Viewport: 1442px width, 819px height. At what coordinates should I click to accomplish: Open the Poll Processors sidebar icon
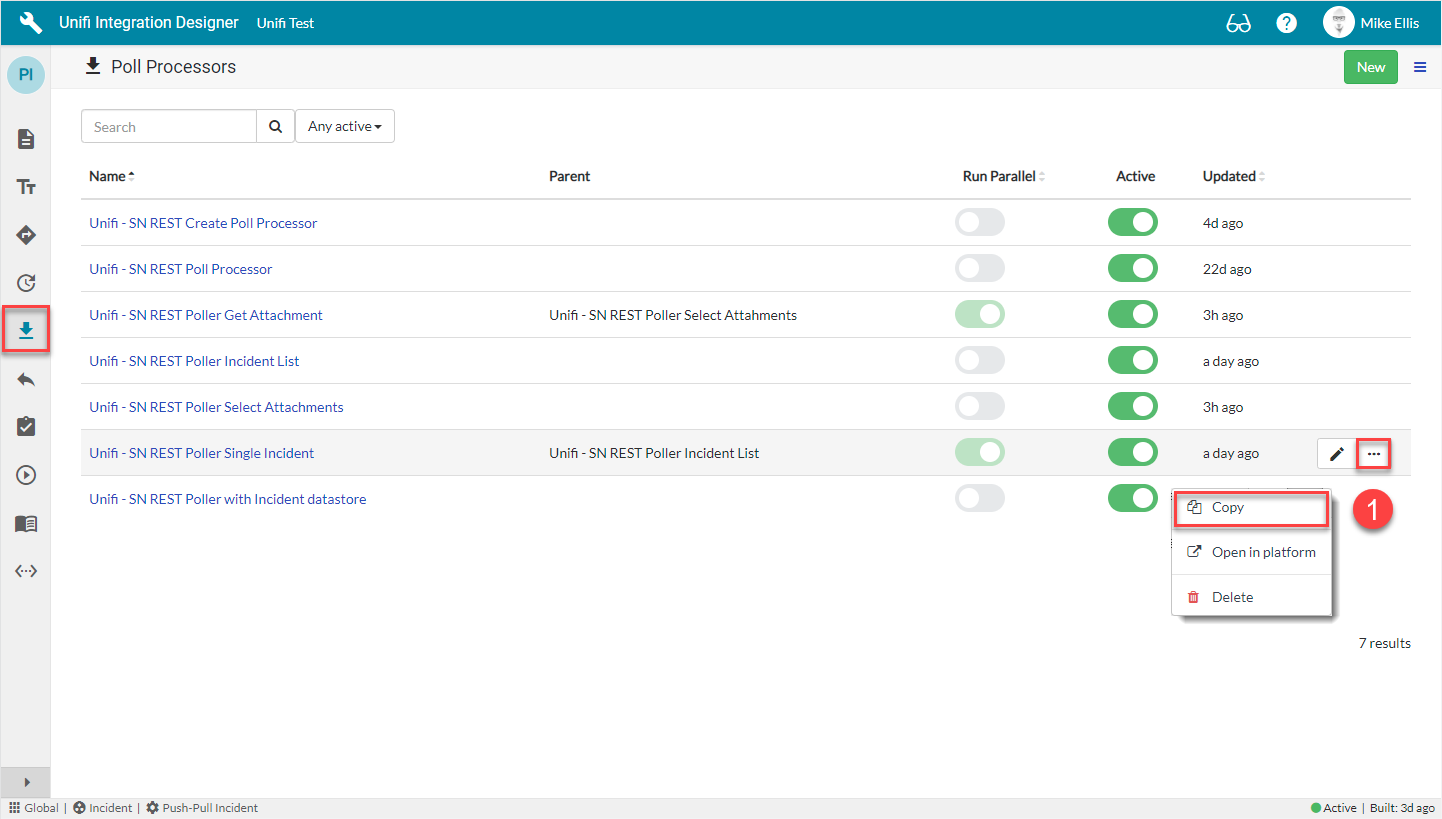pos(25,328)
